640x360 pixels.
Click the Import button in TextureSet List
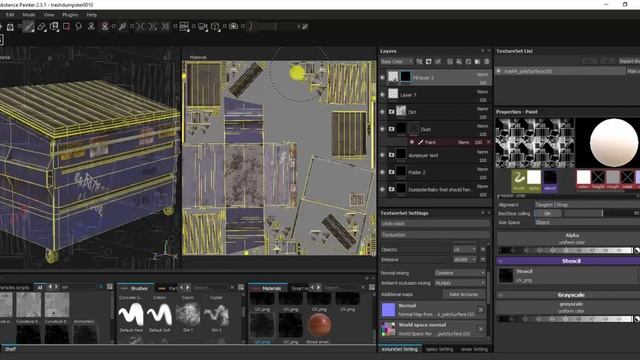[629, 61]
